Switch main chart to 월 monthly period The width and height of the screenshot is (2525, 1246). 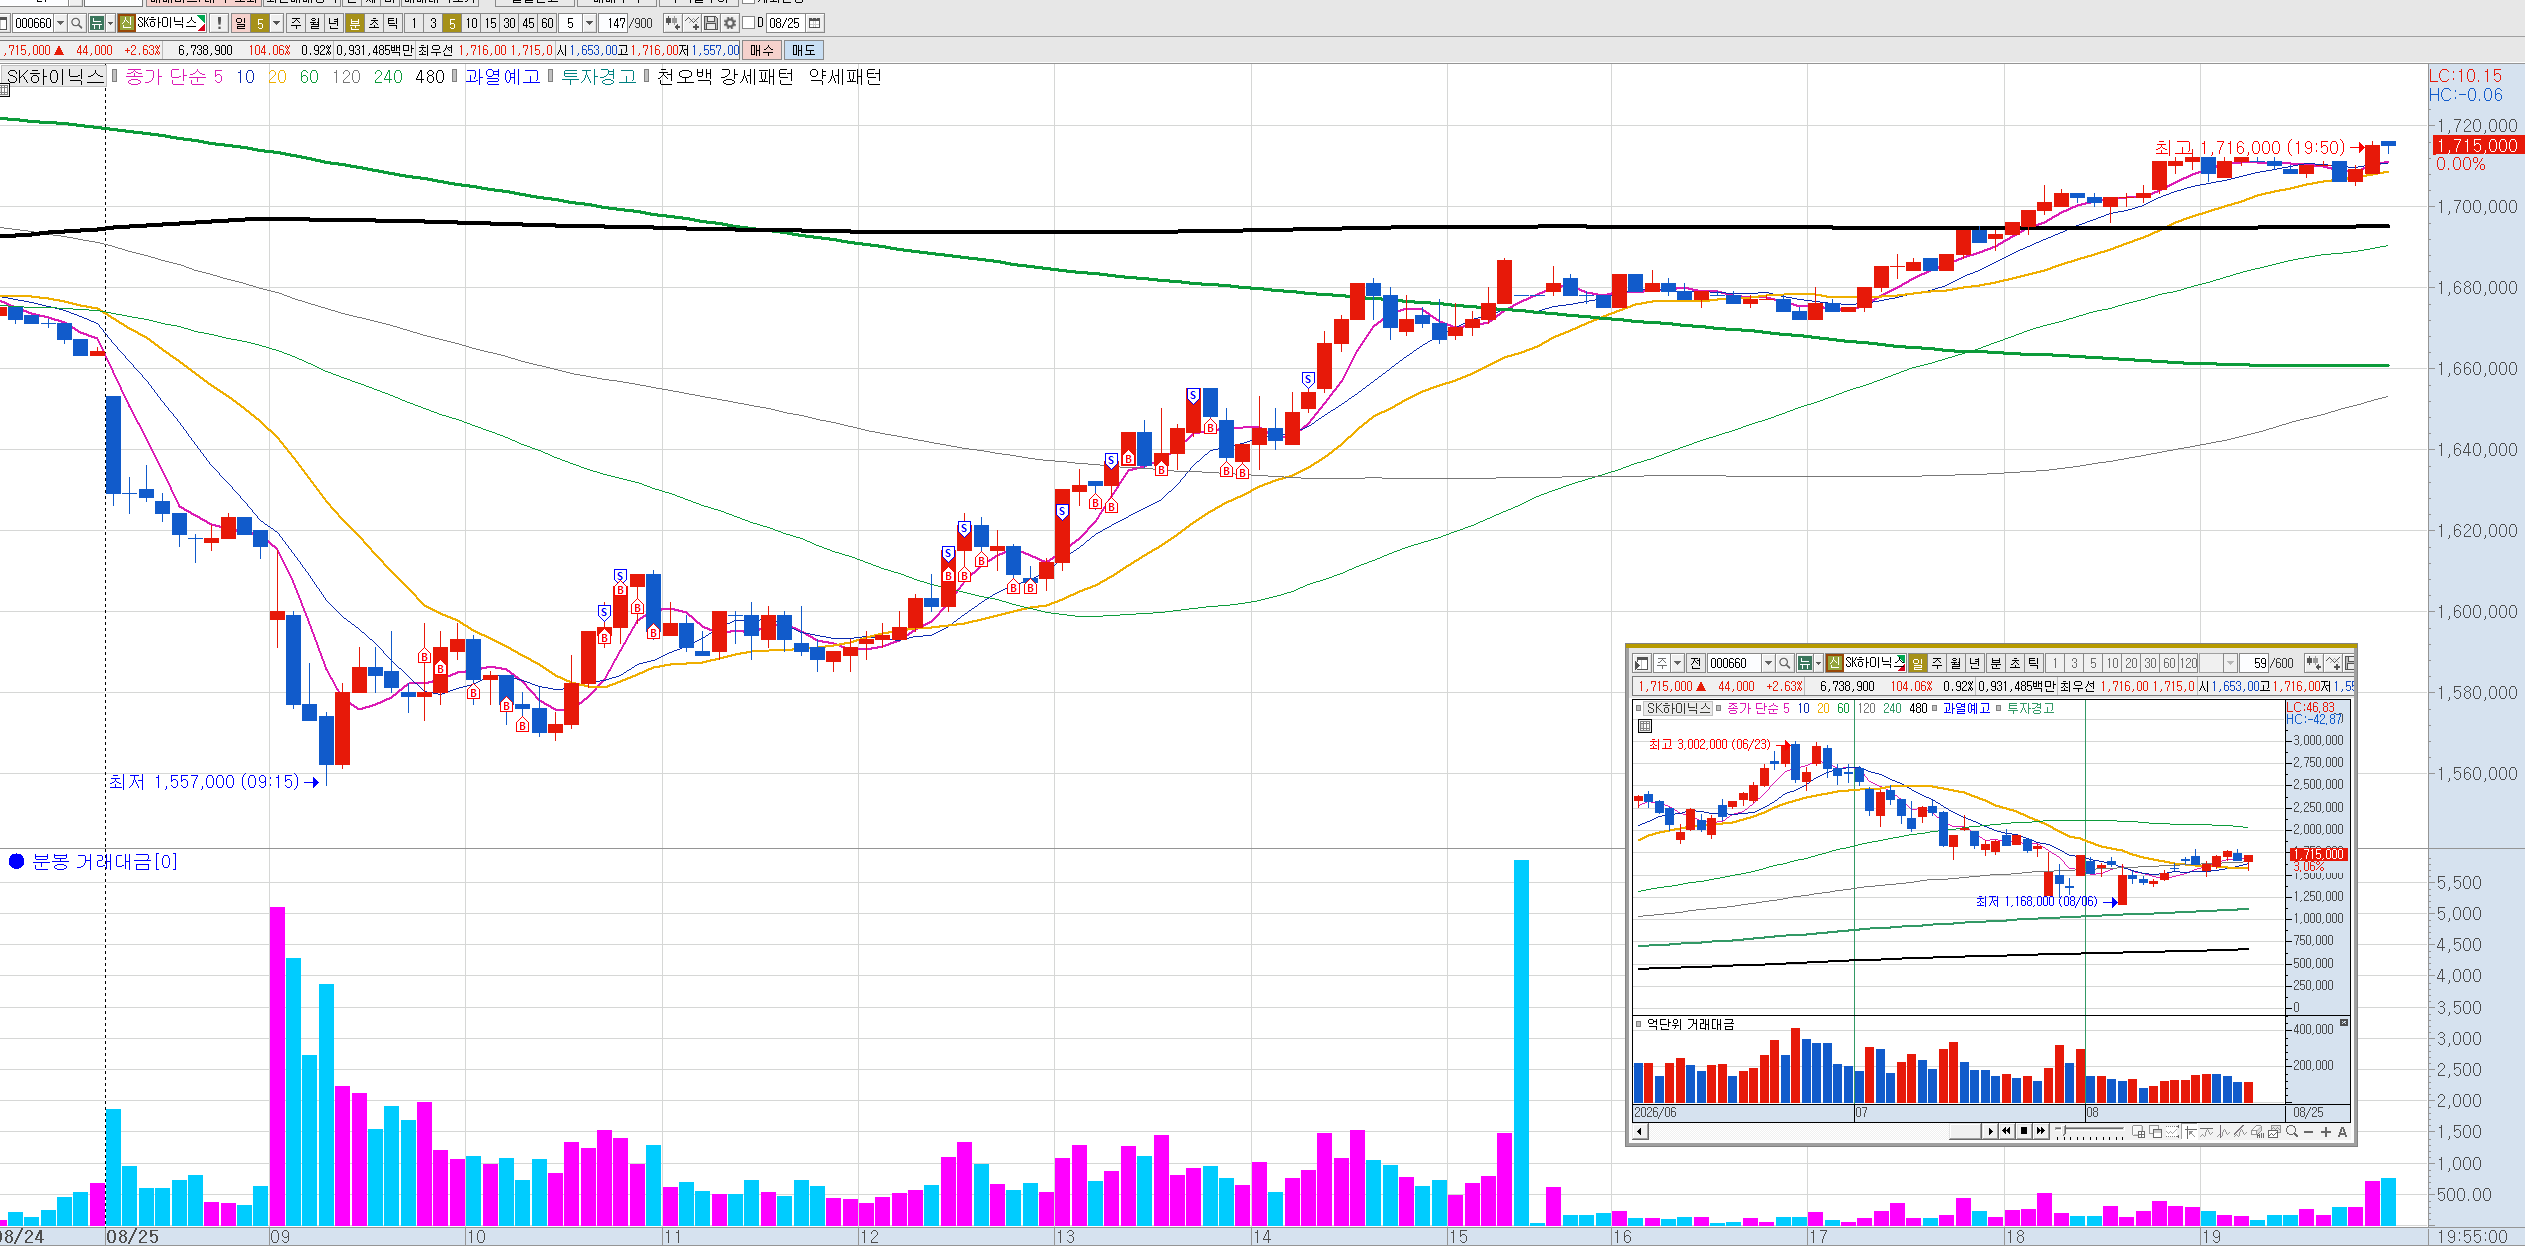tap(315, 23)
